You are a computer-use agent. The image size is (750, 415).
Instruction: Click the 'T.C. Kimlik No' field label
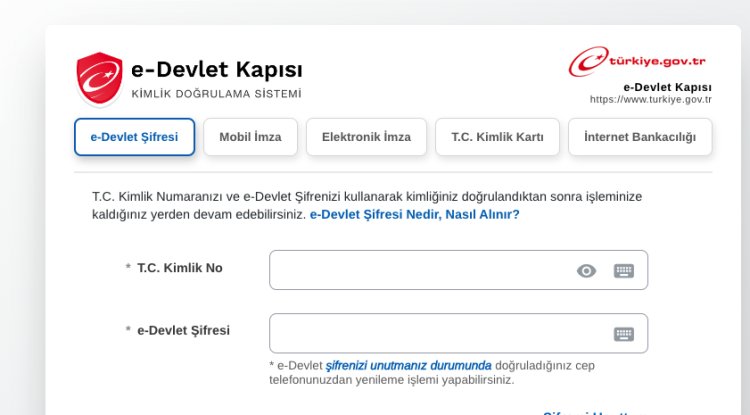point(180,268)
